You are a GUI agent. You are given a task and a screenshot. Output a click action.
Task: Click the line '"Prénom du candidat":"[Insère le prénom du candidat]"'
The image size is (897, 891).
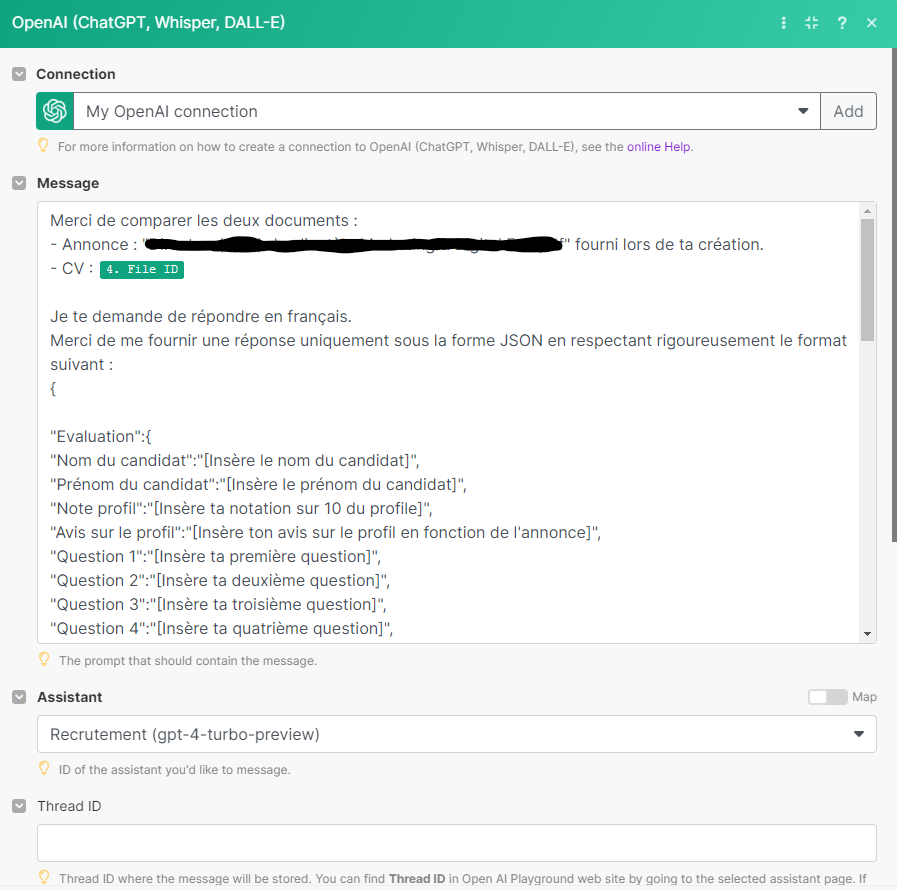pyautogui.click(x=259, y=484)
